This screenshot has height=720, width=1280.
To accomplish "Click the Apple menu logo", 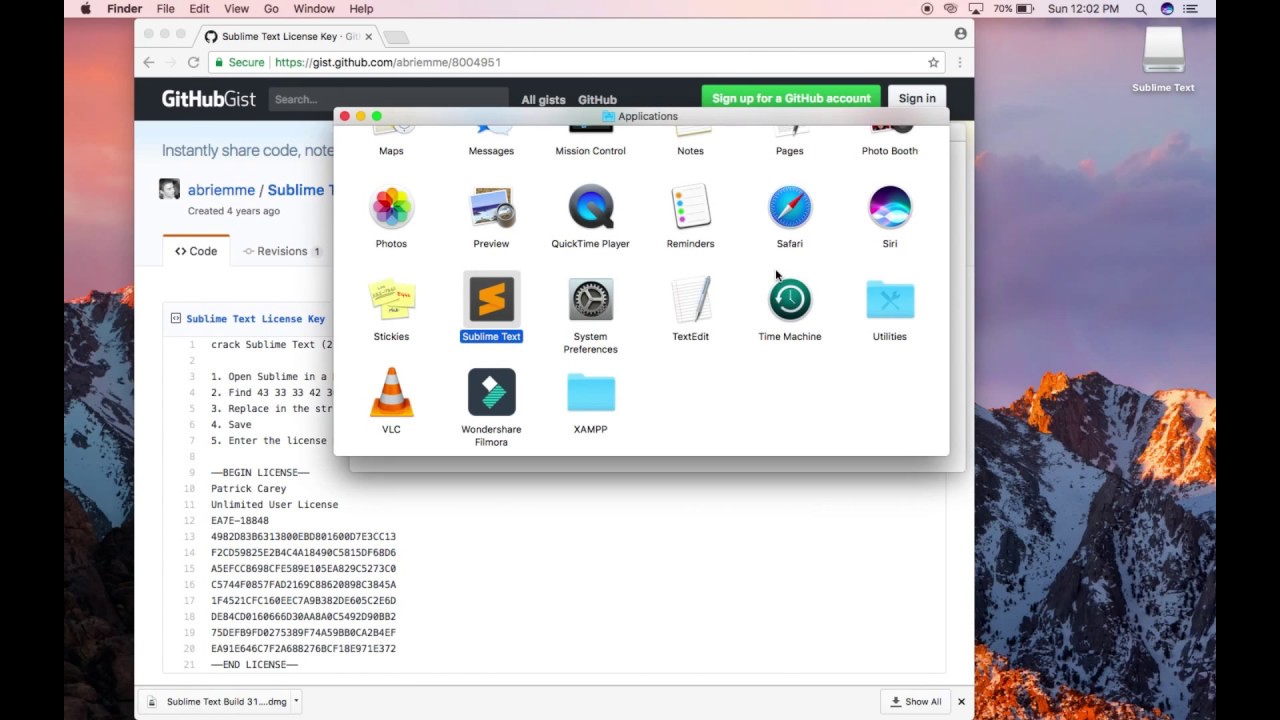I will click(x=85, y=9).
